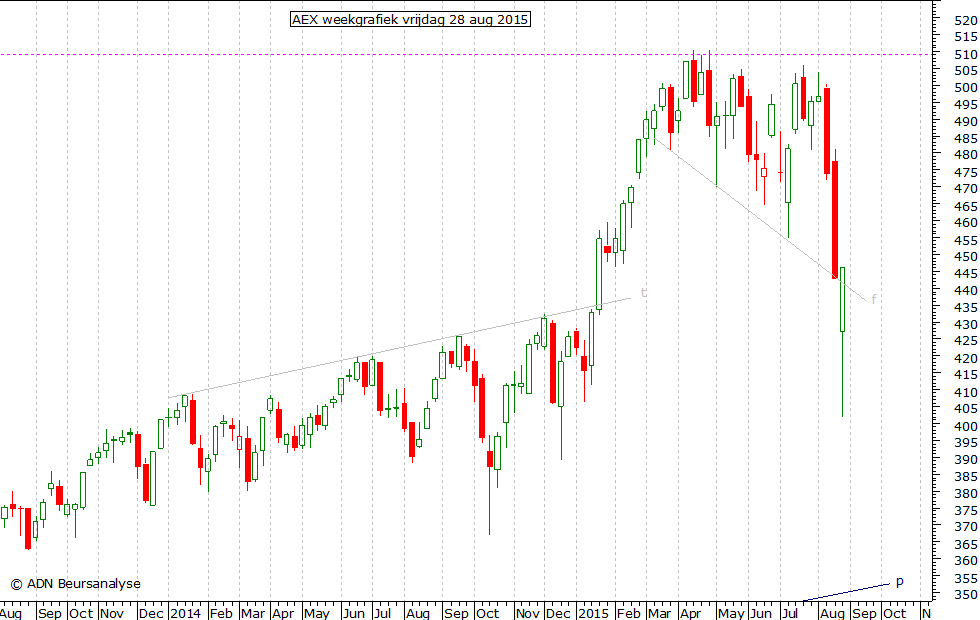
Task: Click the 'Feb' label right after 2015
Action: [629, 613]
